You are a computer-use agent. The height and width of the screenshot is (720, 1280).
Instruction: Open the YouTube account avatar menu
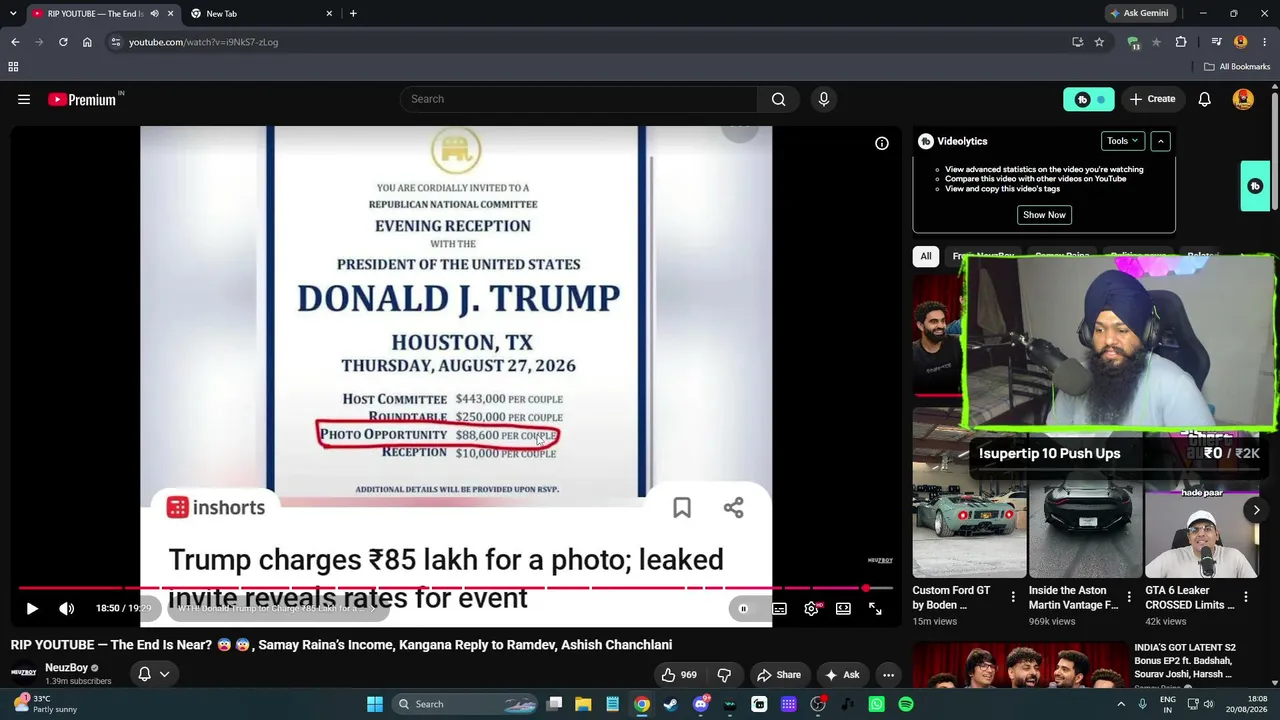[x=1243, y=99]
